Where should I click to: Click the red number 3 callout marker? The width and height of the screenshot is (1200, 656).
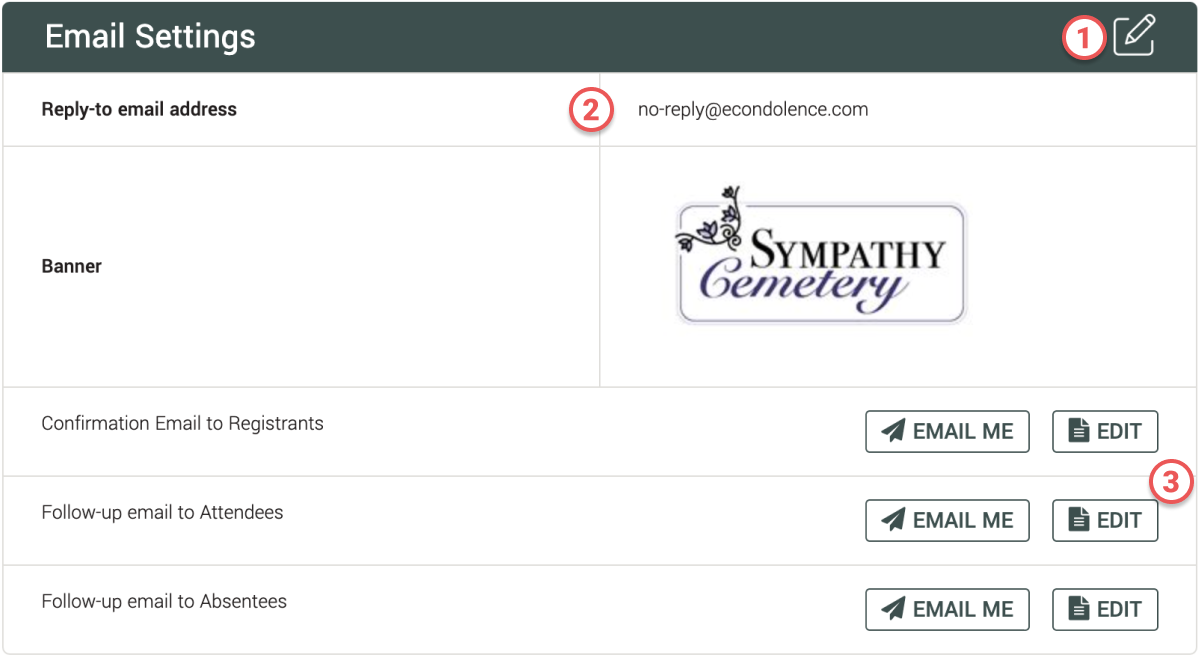click(x=1171, y=483)
